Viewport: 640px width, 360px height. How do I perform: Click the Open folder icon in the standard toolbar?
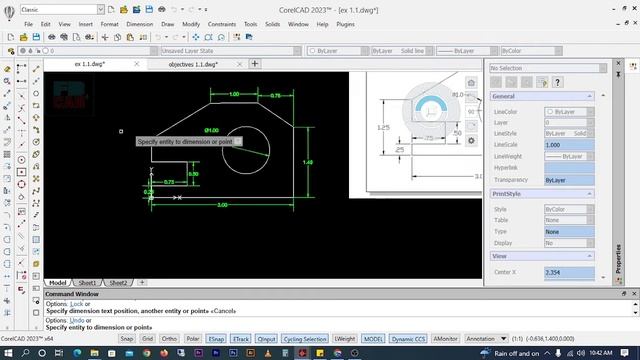(23, 37)
